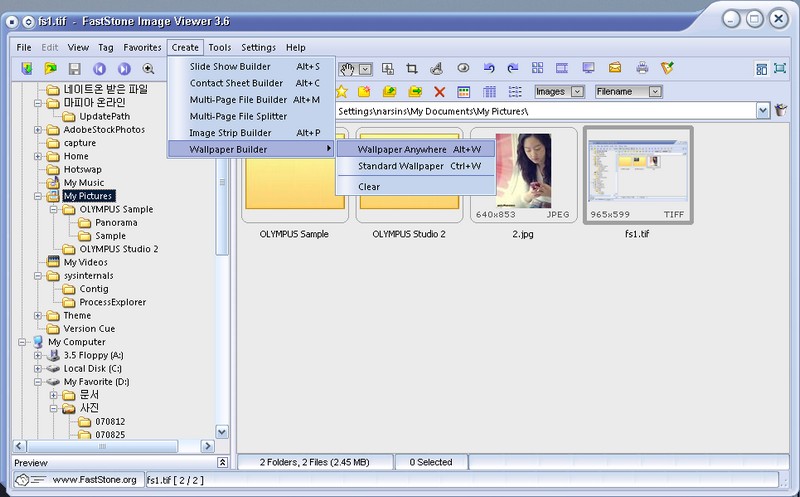The height and width of the screenshot is (497, 800).
Task: Click the compare images grid icon
Action: coord(537,68)
